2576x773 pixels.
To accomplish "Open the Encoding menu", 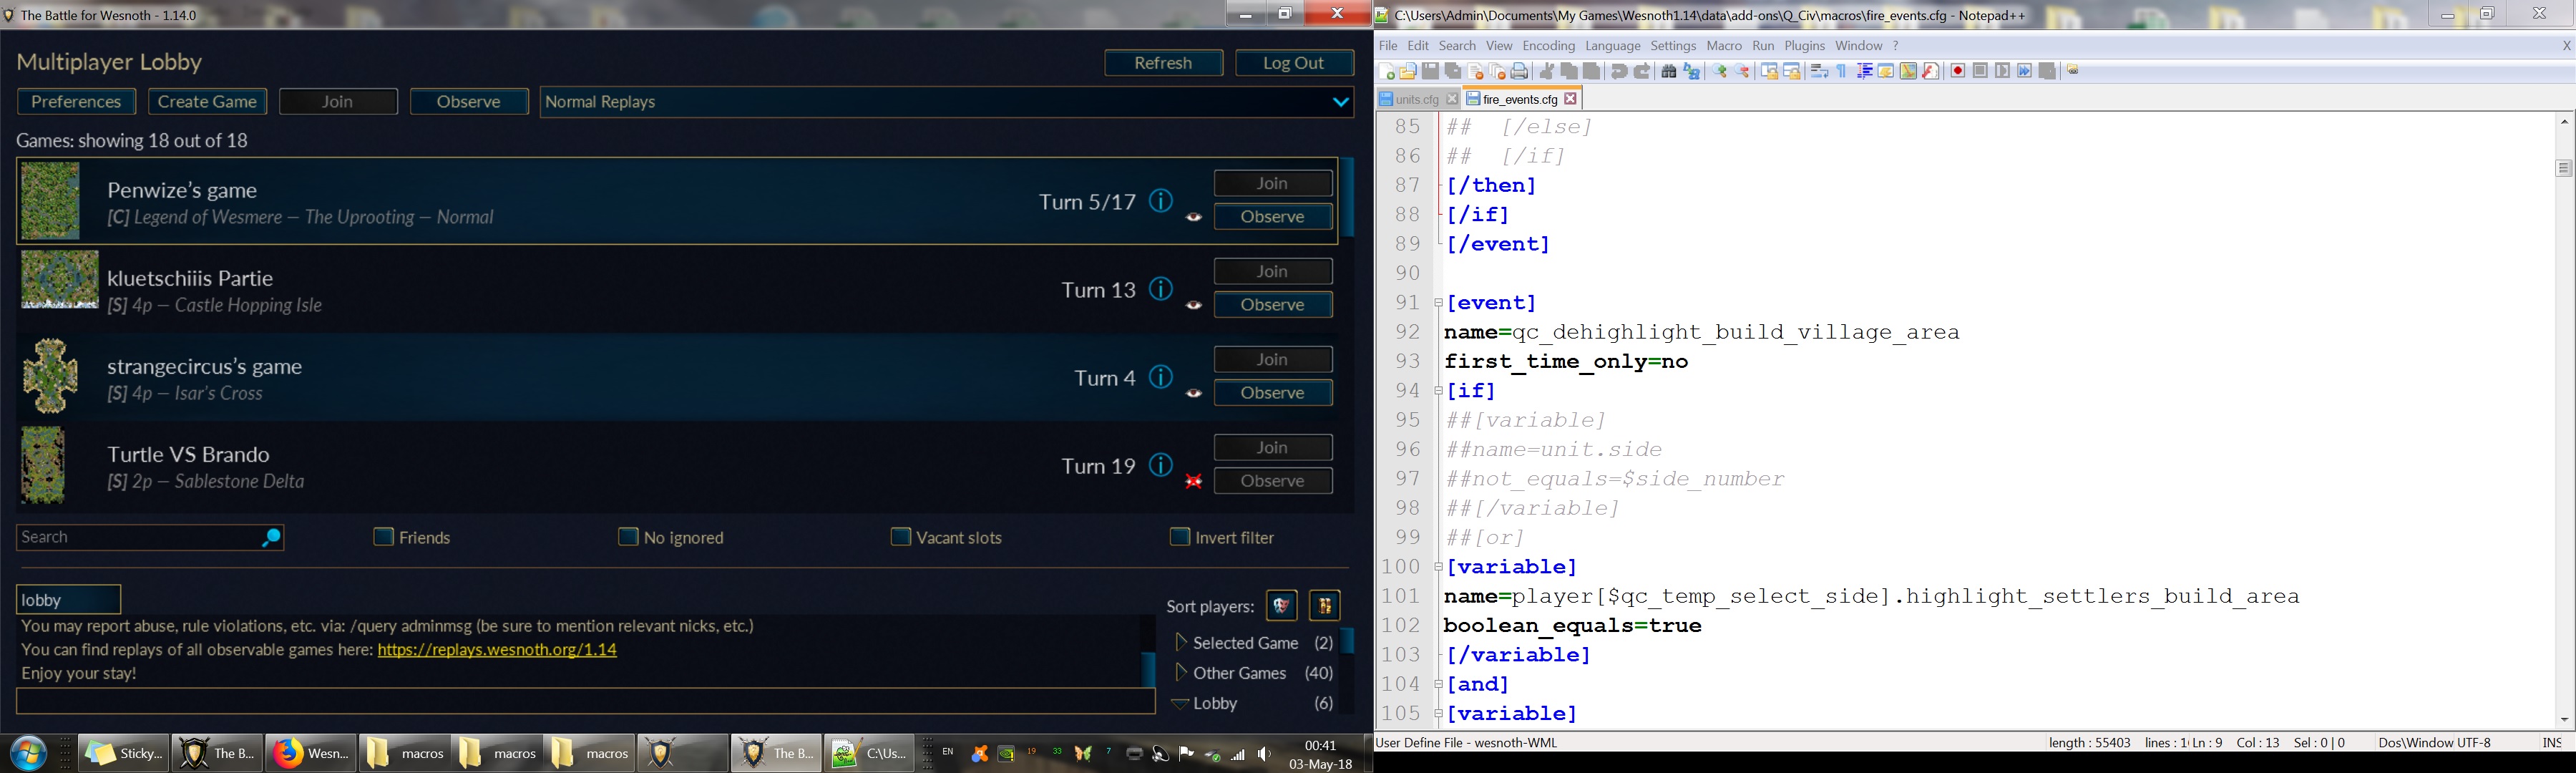I will point(1549,46).
